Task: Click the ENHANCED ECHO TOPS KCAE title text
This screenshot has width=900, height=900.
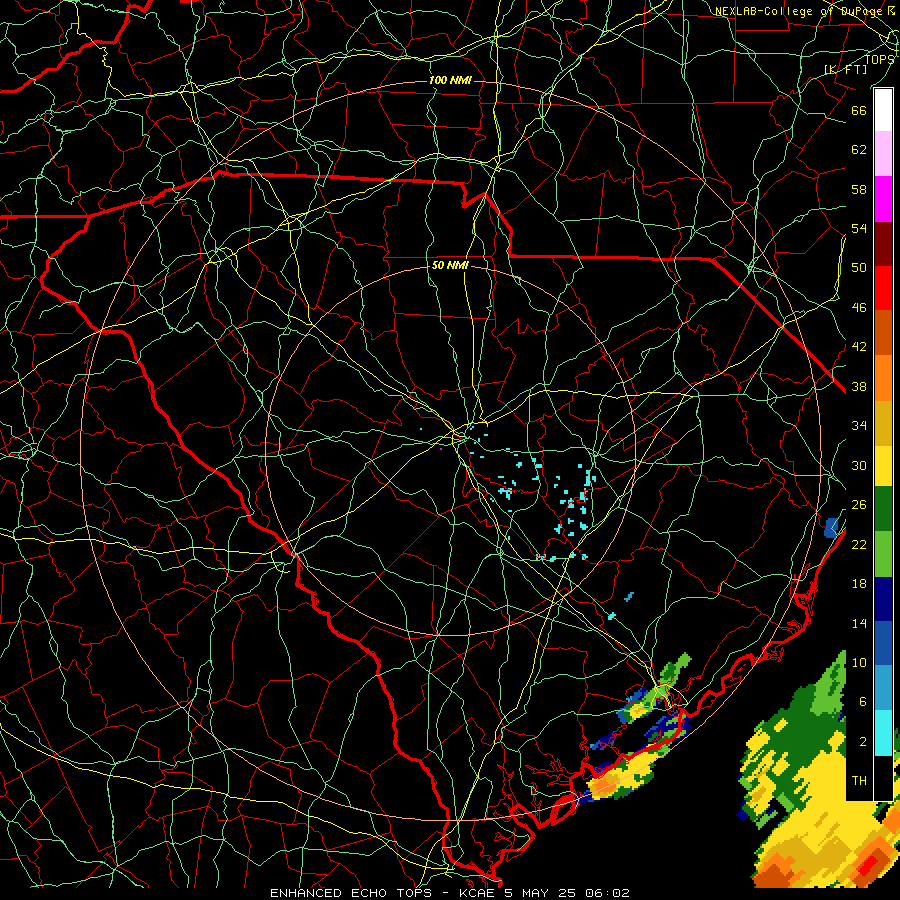Action: [450, 893]
